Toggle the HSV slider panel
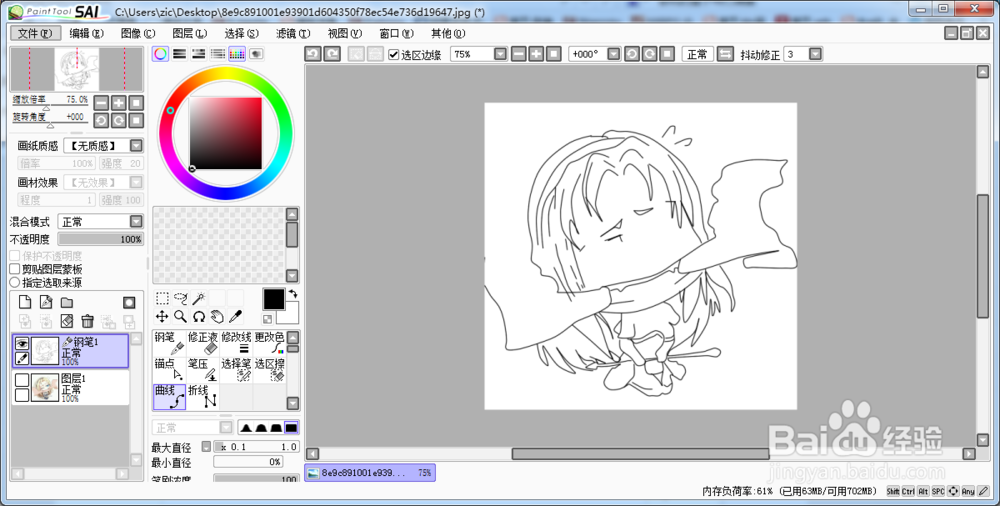This screenshot has width=1000, height=506. click(198, 54)
